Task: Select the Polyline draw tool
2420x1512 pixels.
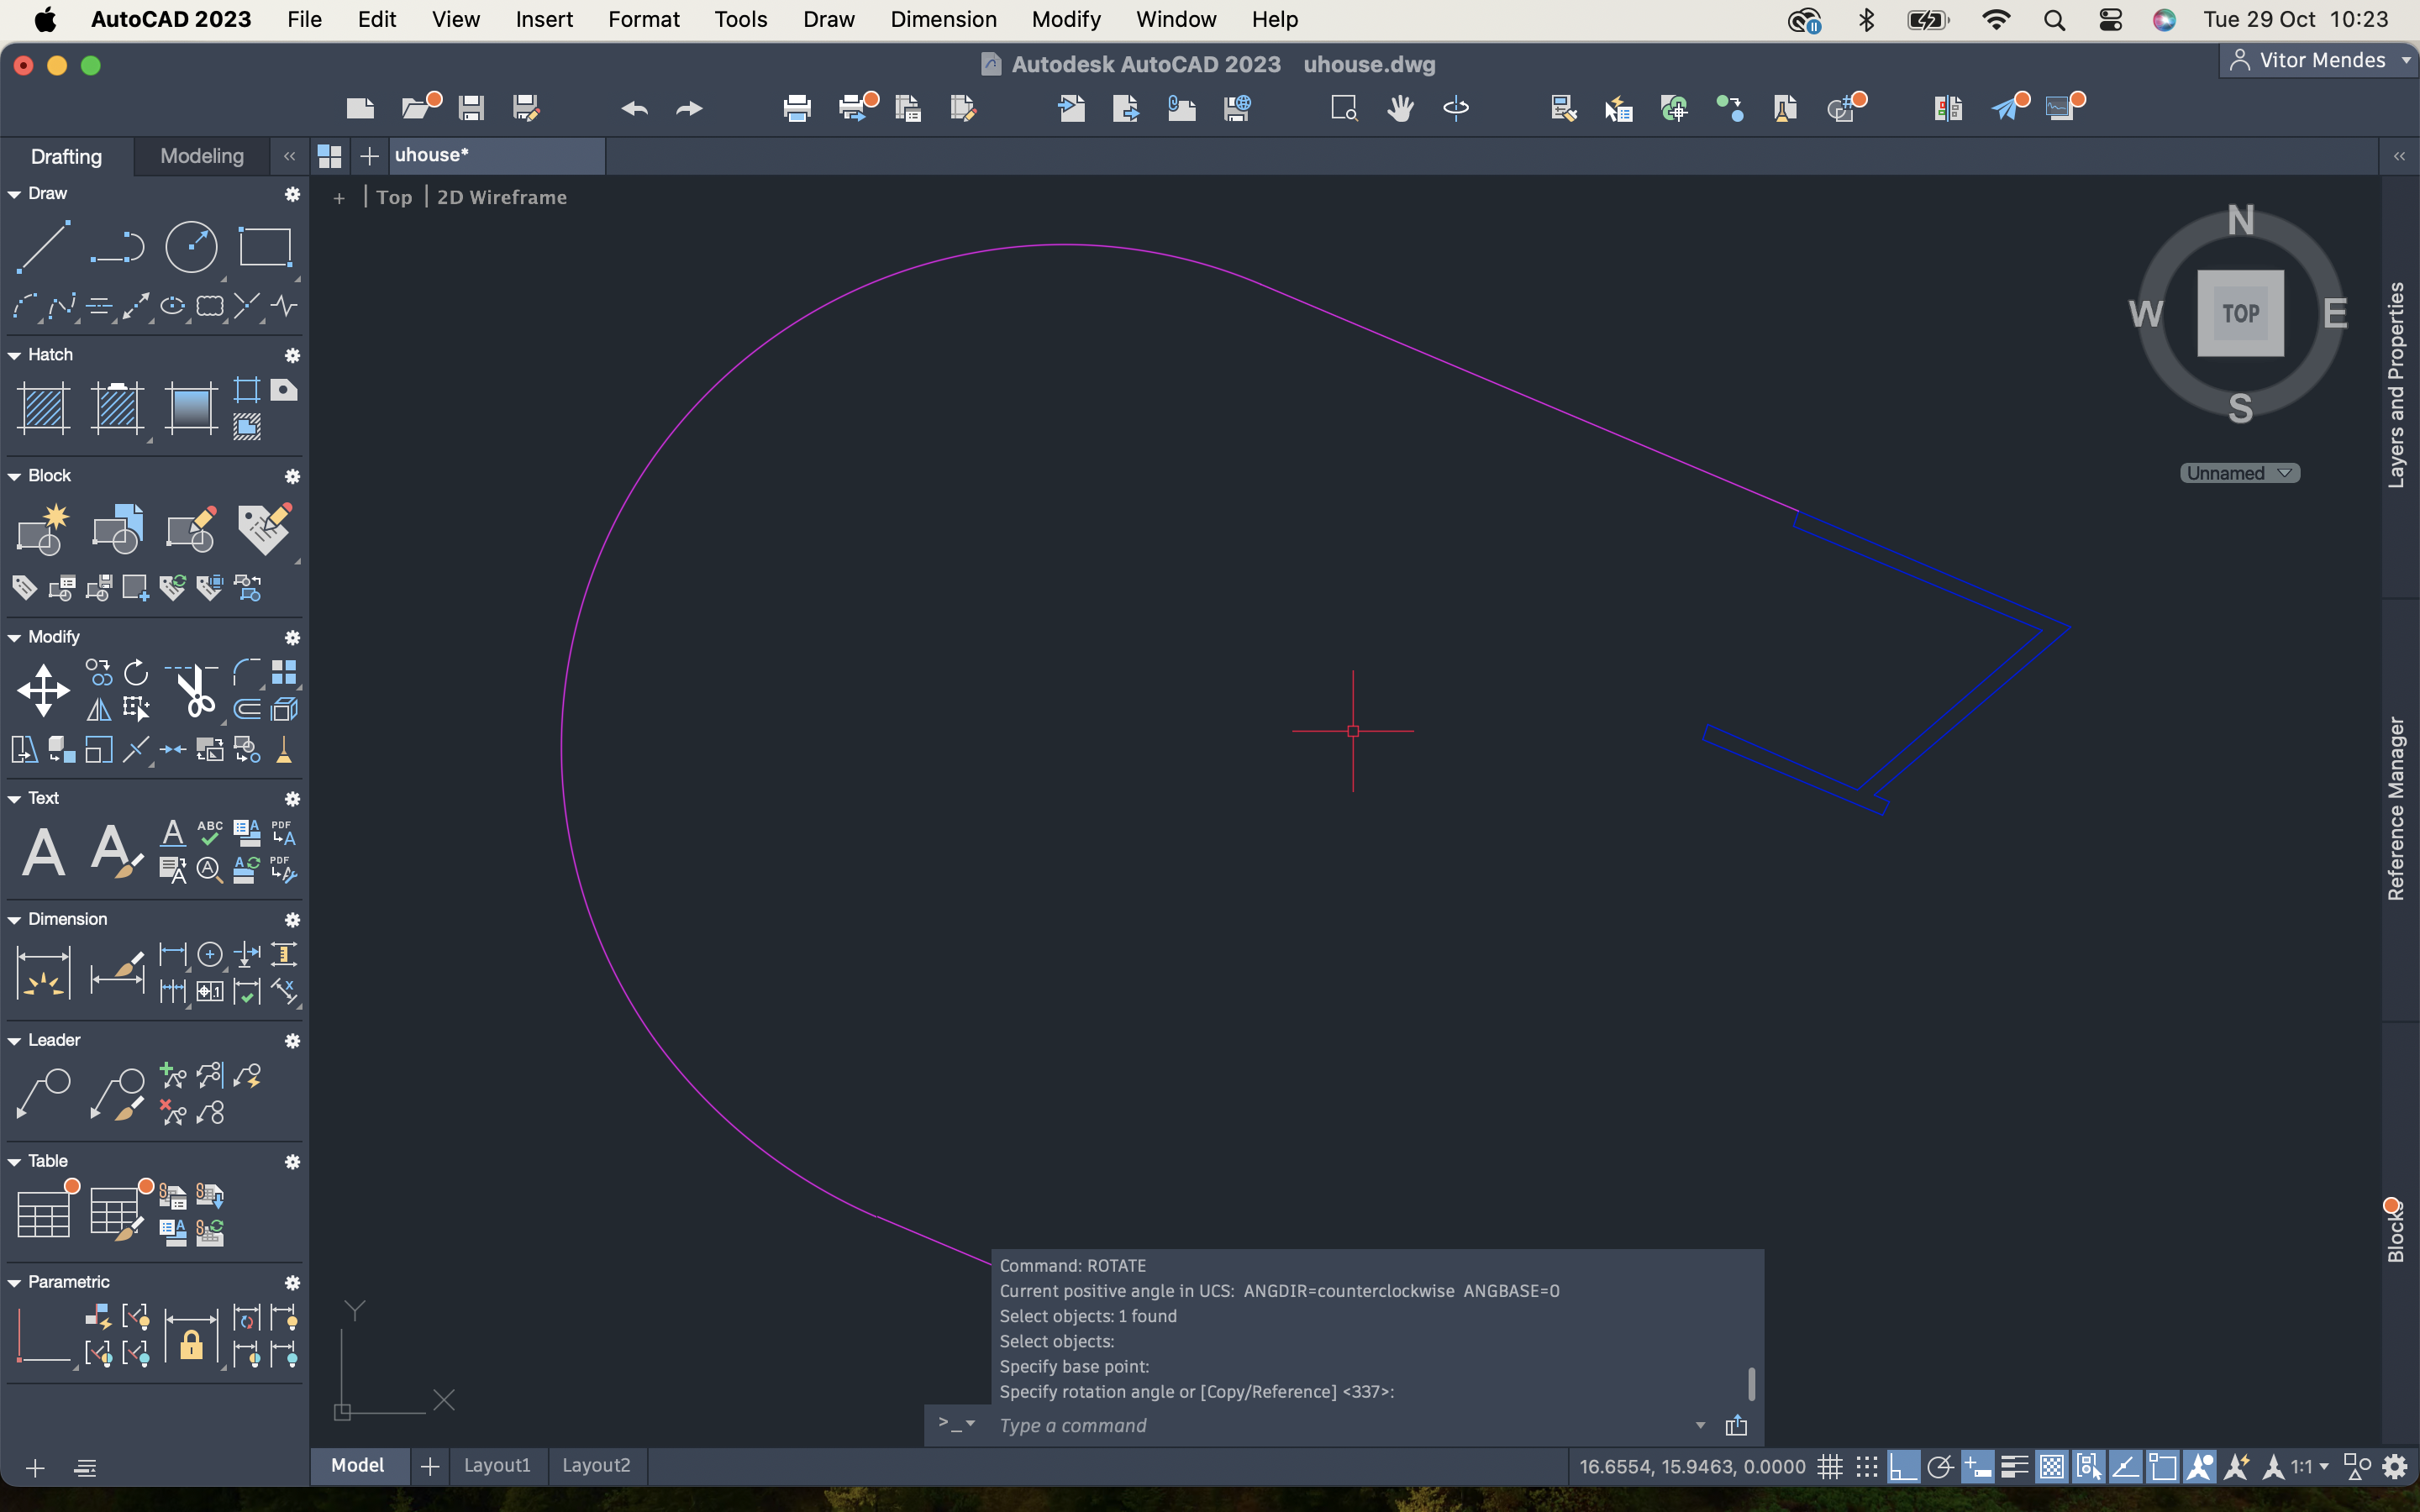Action: click(117, 246)
